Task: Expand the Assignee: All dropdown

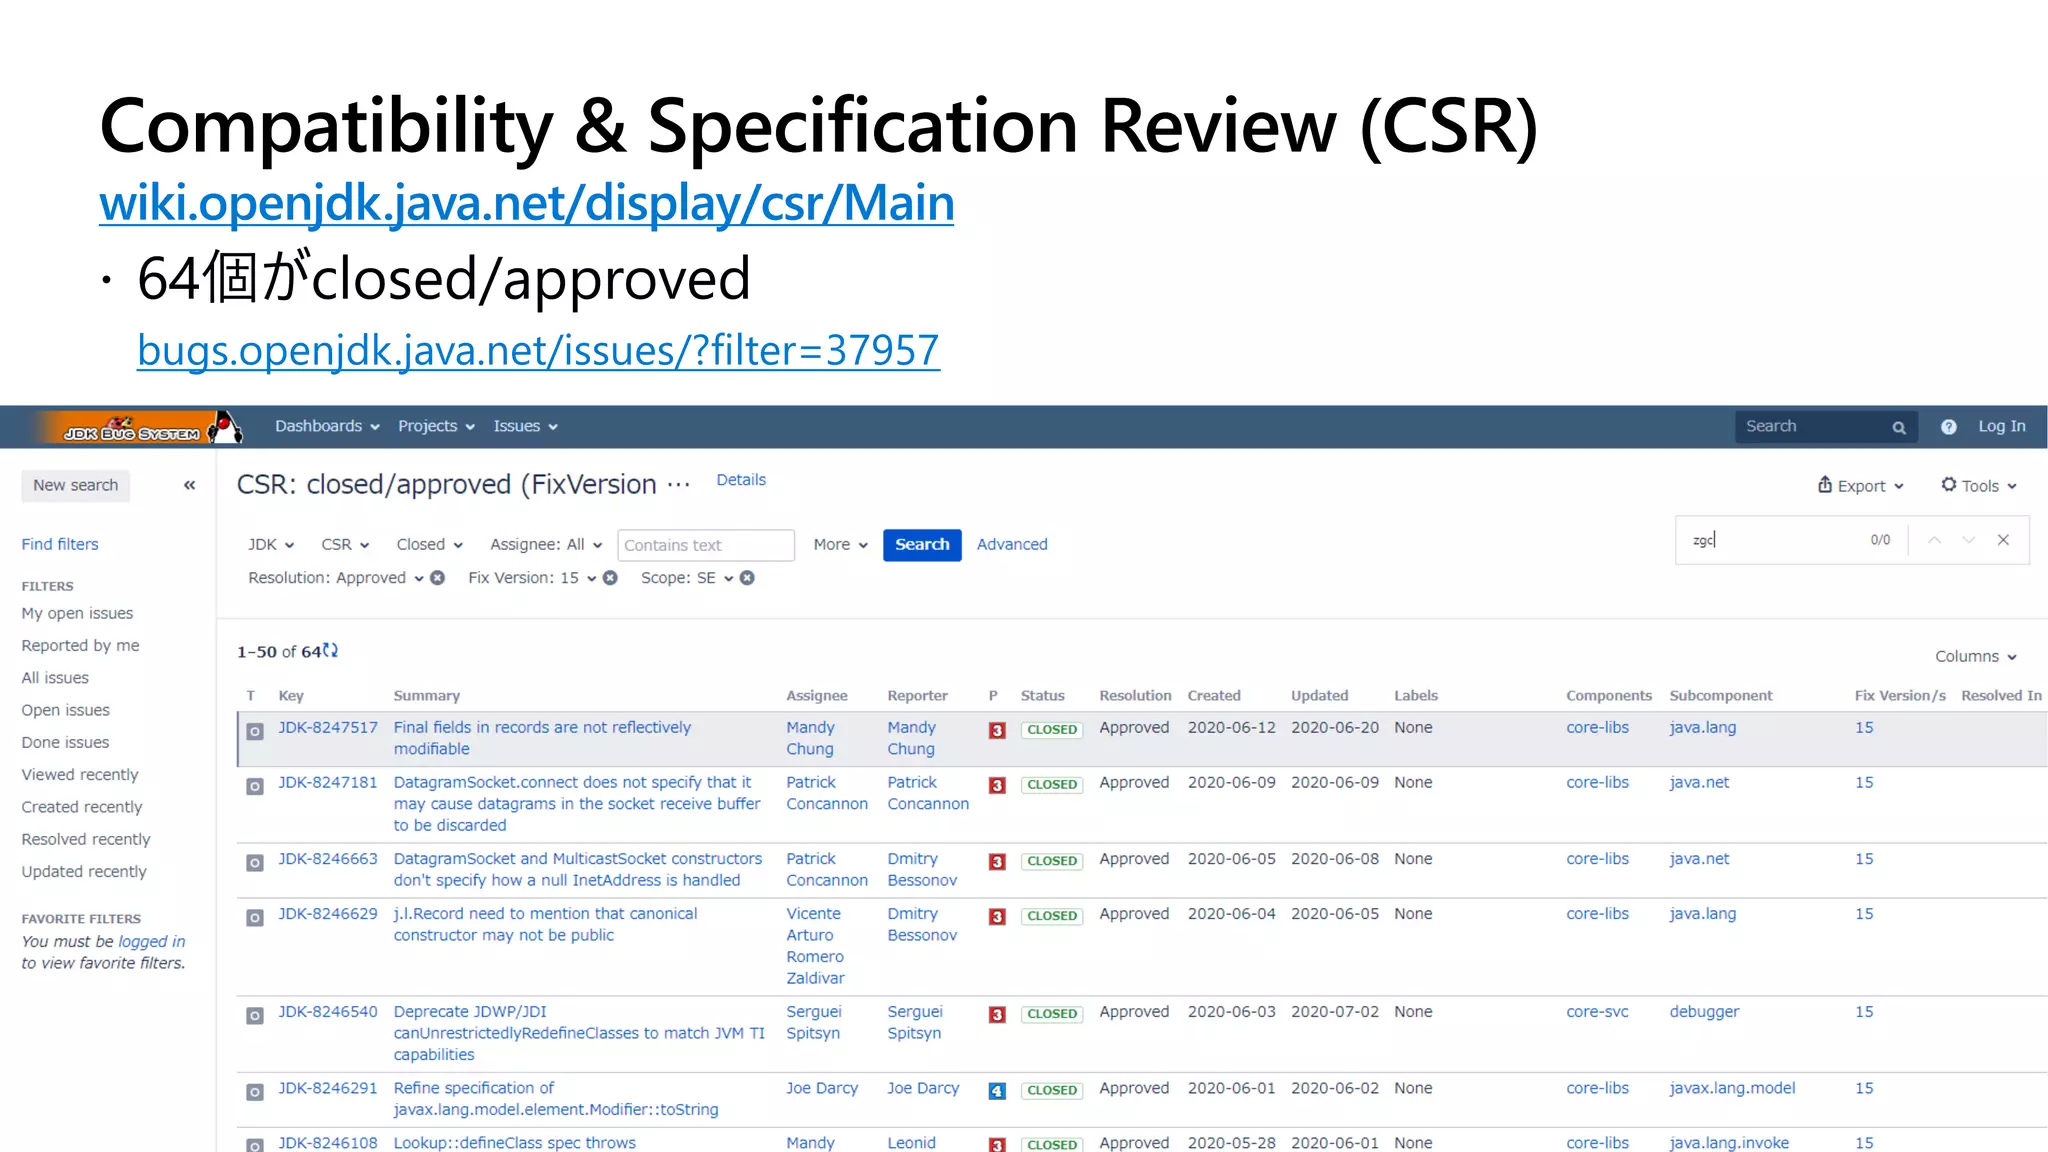Action: click(x=546, y=545)
